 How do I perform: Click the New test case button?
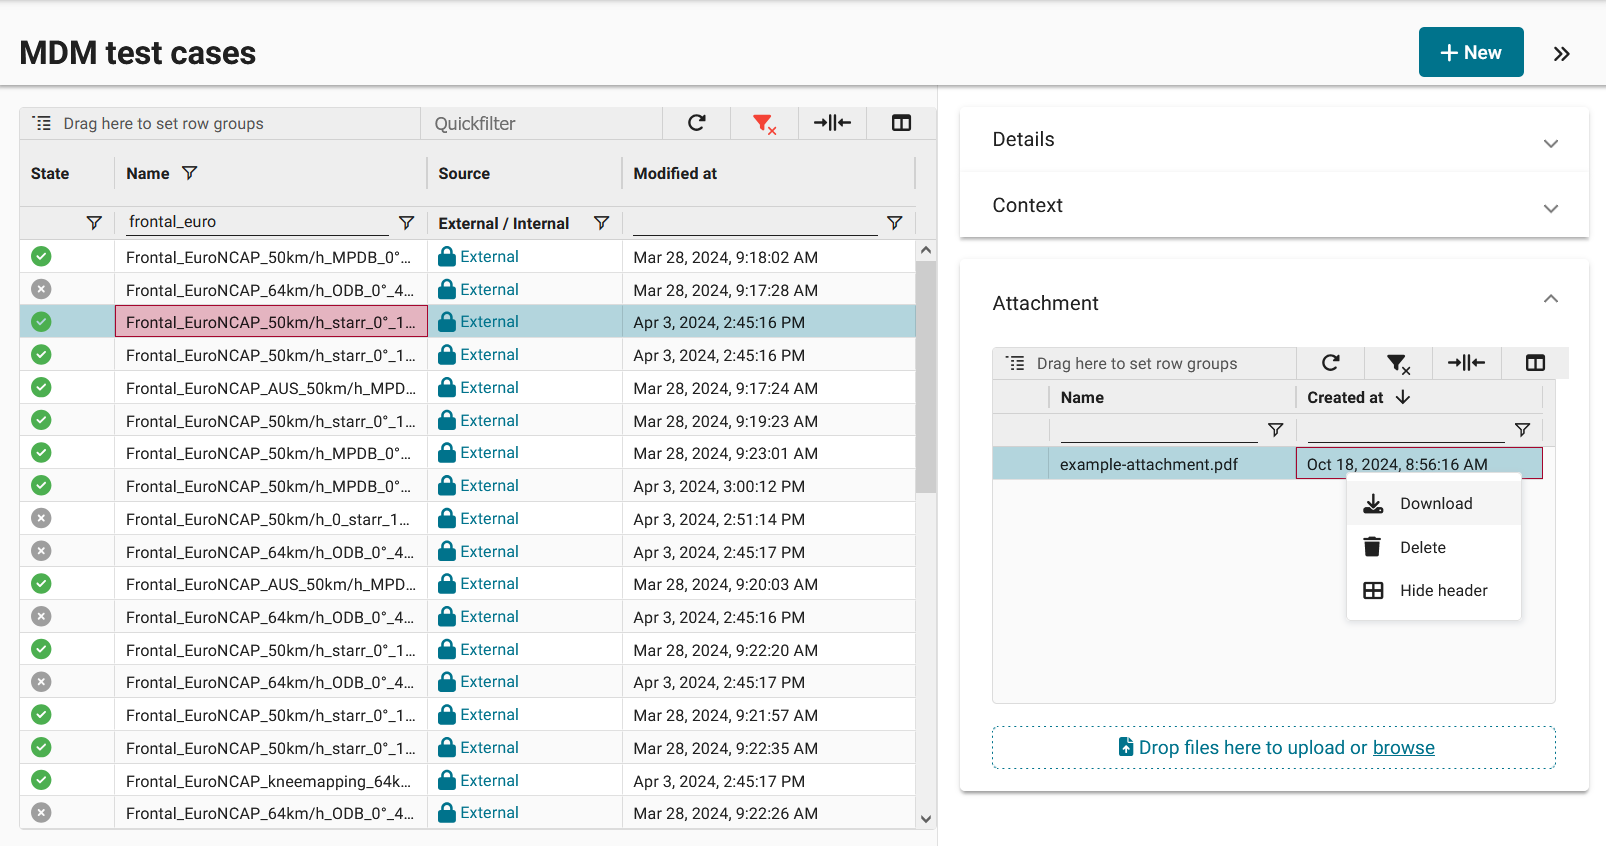click(x=1470, y=52)
